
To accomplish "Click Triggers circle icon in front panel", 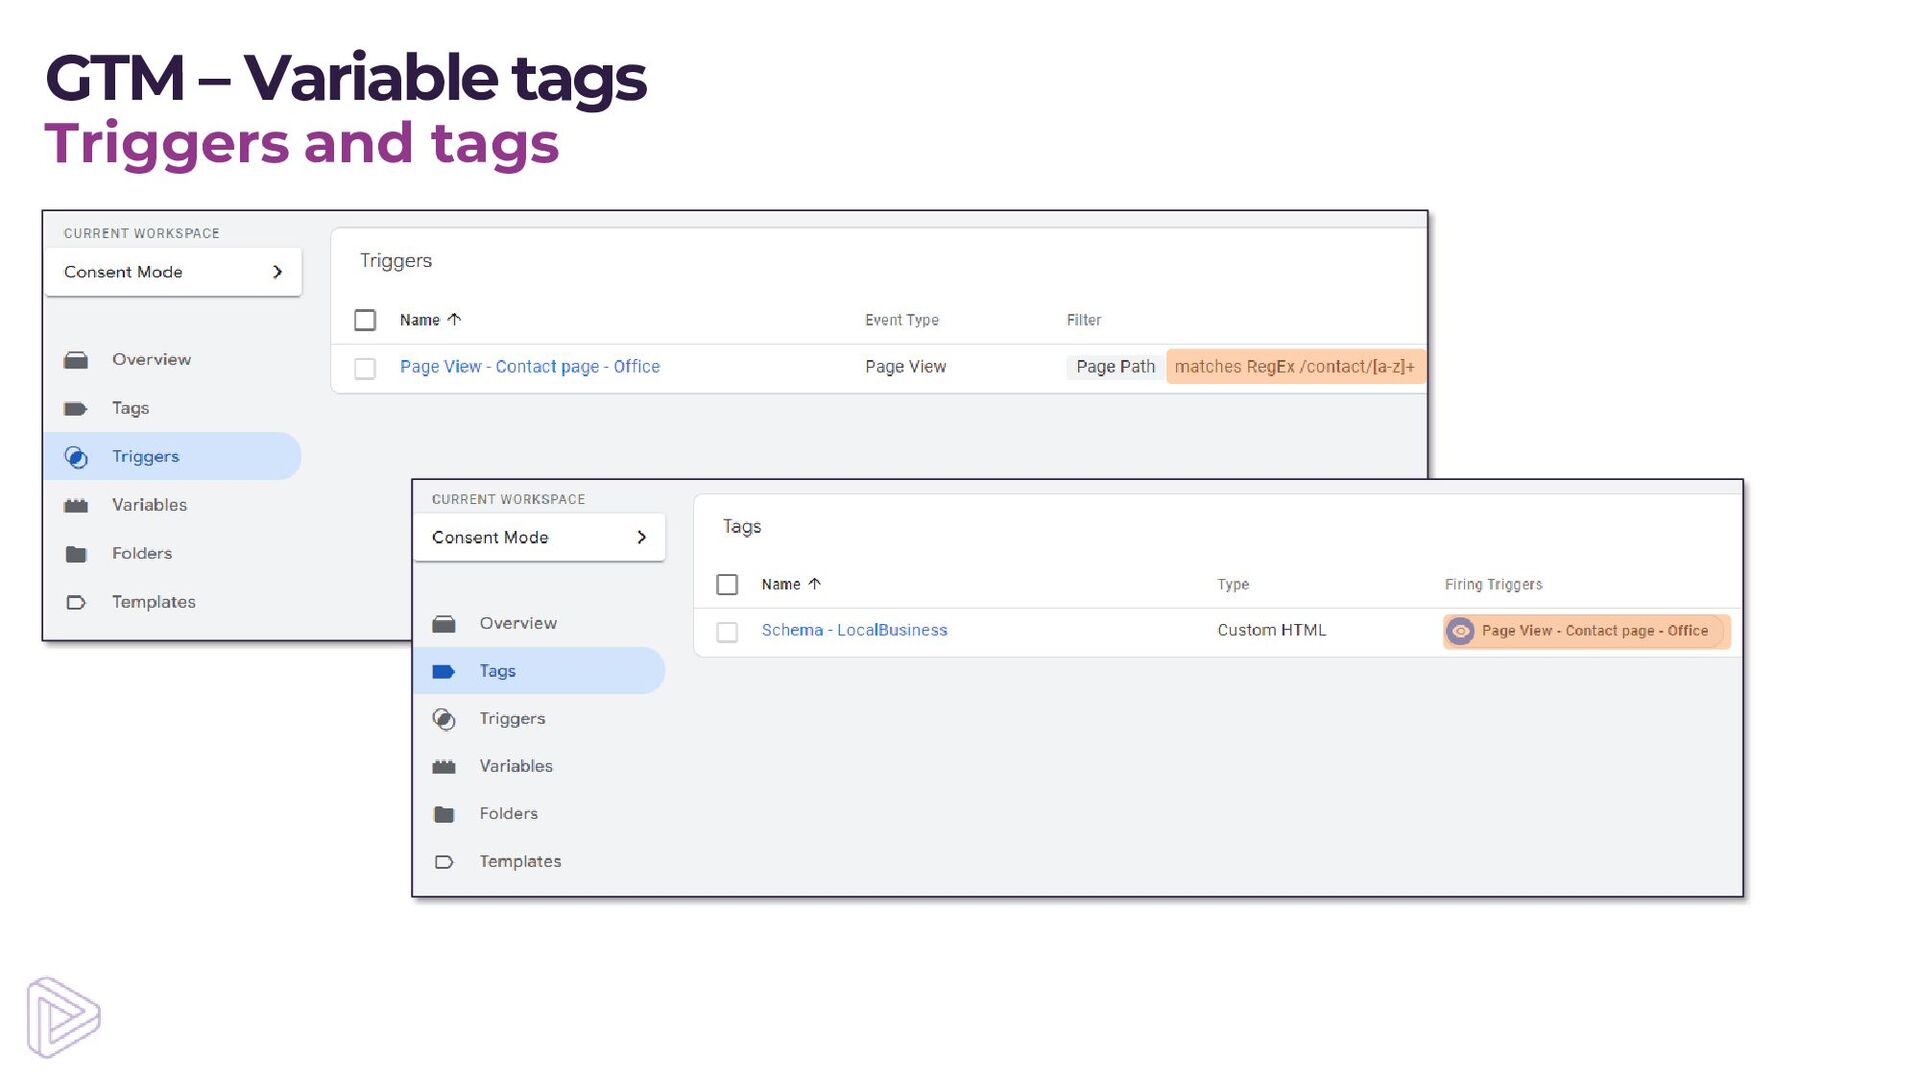I will pyautogui.click(x=444, y=719).
